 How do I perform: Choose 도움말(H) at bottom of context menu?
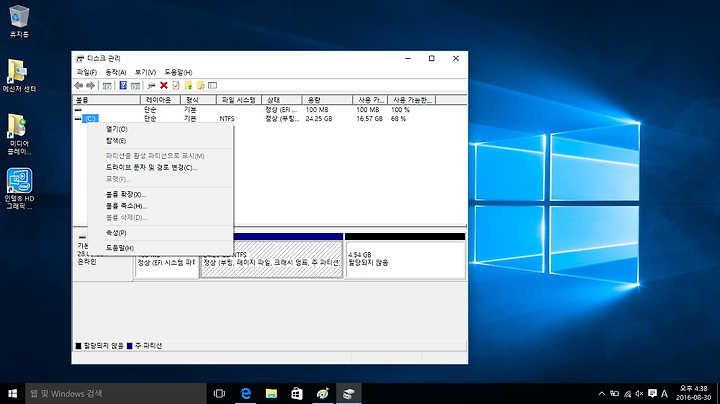tap(160, 248)
